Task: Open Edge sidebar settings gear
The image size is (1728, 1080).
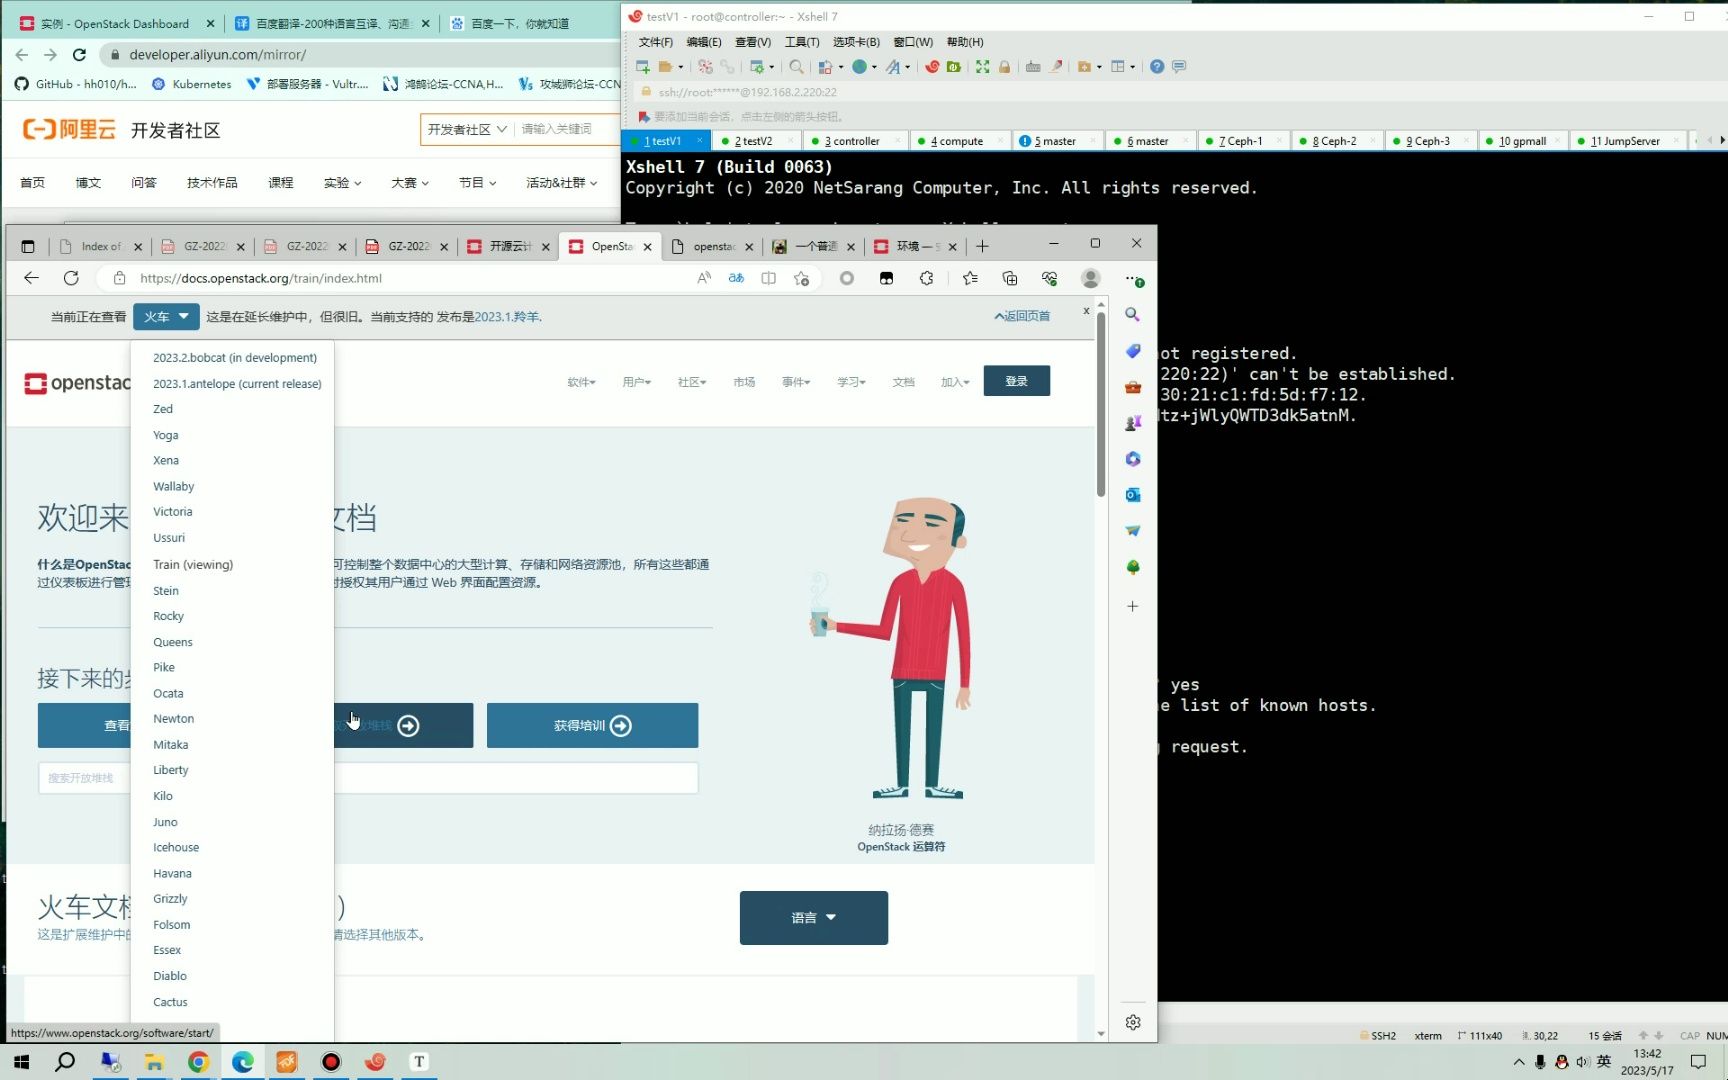Action: pyautogui.click(x=1132, y=1022)
